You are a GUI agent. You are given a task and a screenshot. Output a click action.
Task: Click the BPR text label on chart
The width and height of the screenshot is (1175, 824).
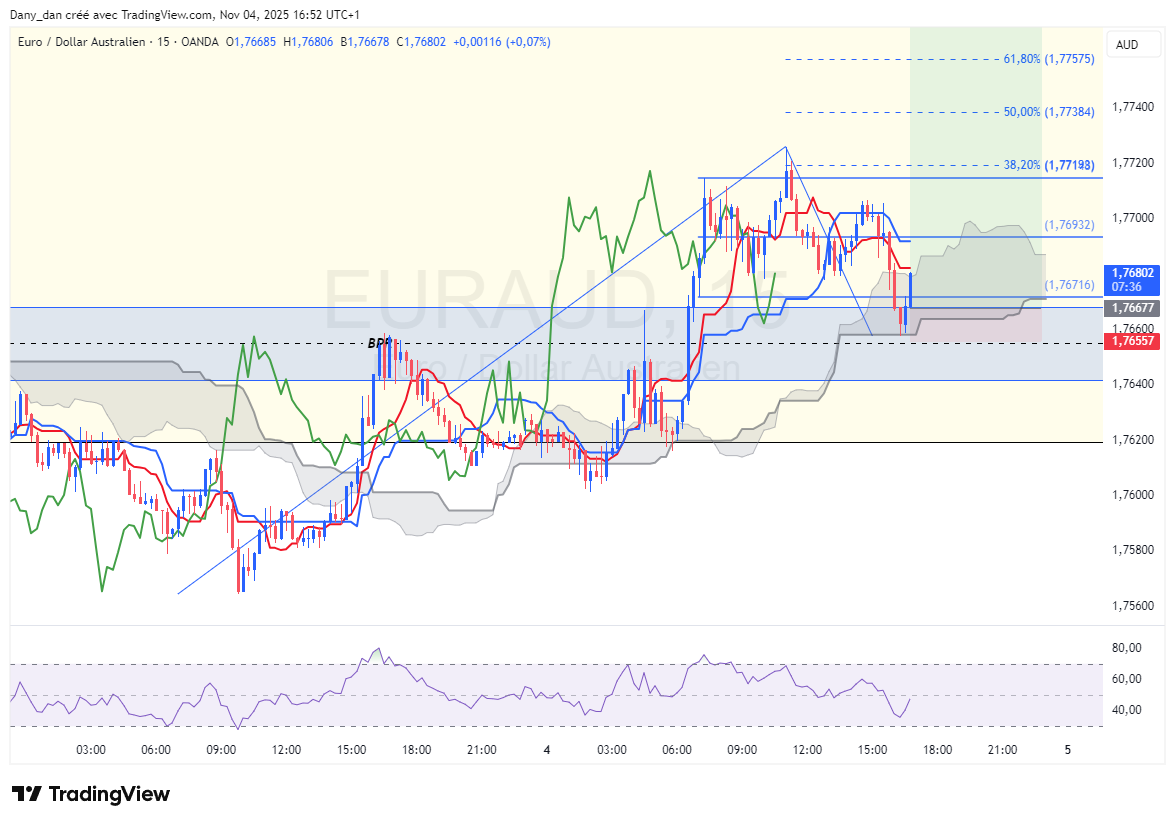click(379, 343)
